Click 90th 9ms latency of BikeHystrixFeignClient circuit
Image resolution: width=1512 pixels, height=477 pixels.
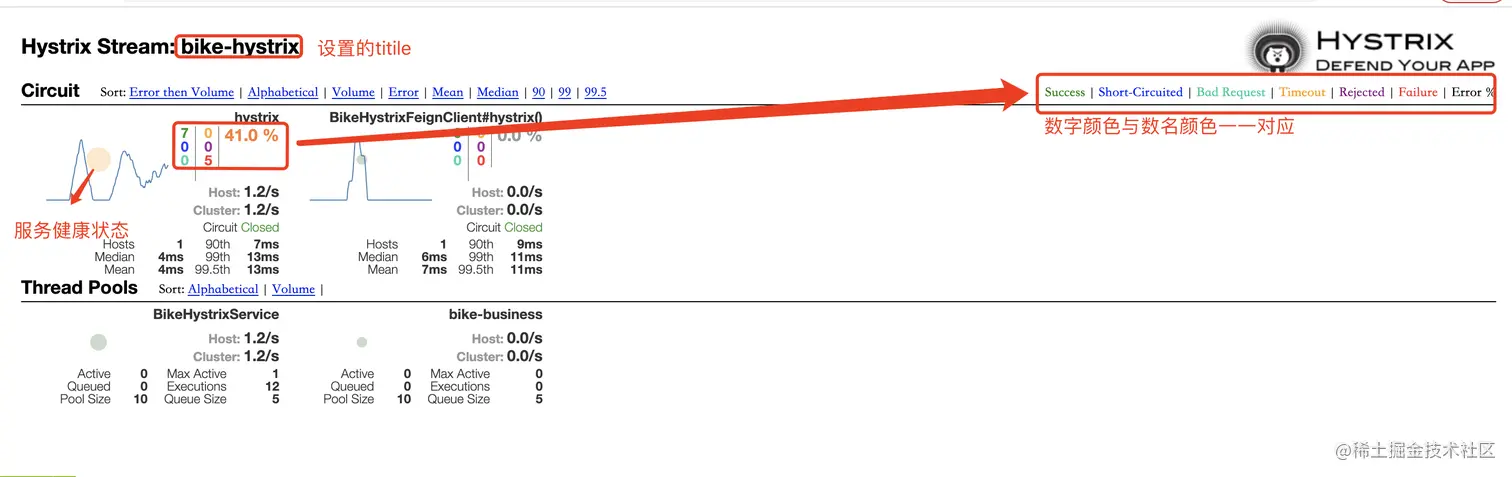coord(530,244)
